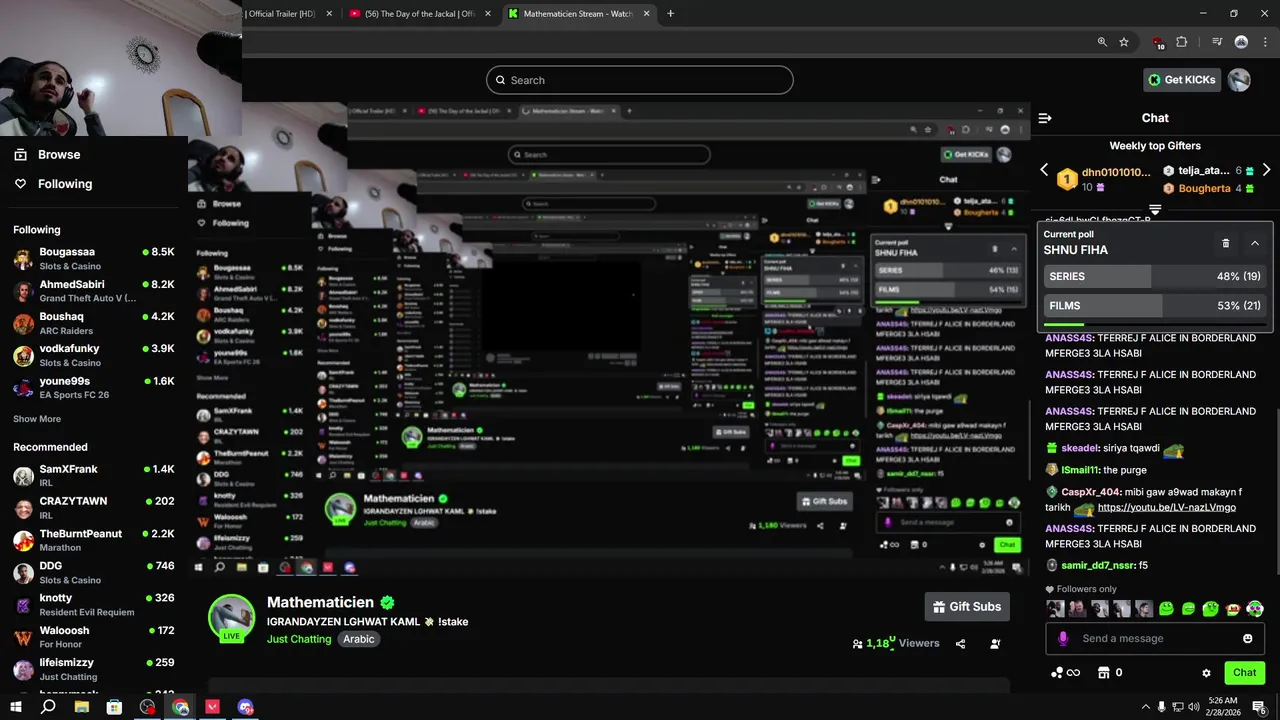Open the youtu.be link in chat
1280x720 pixels.
1166,507
